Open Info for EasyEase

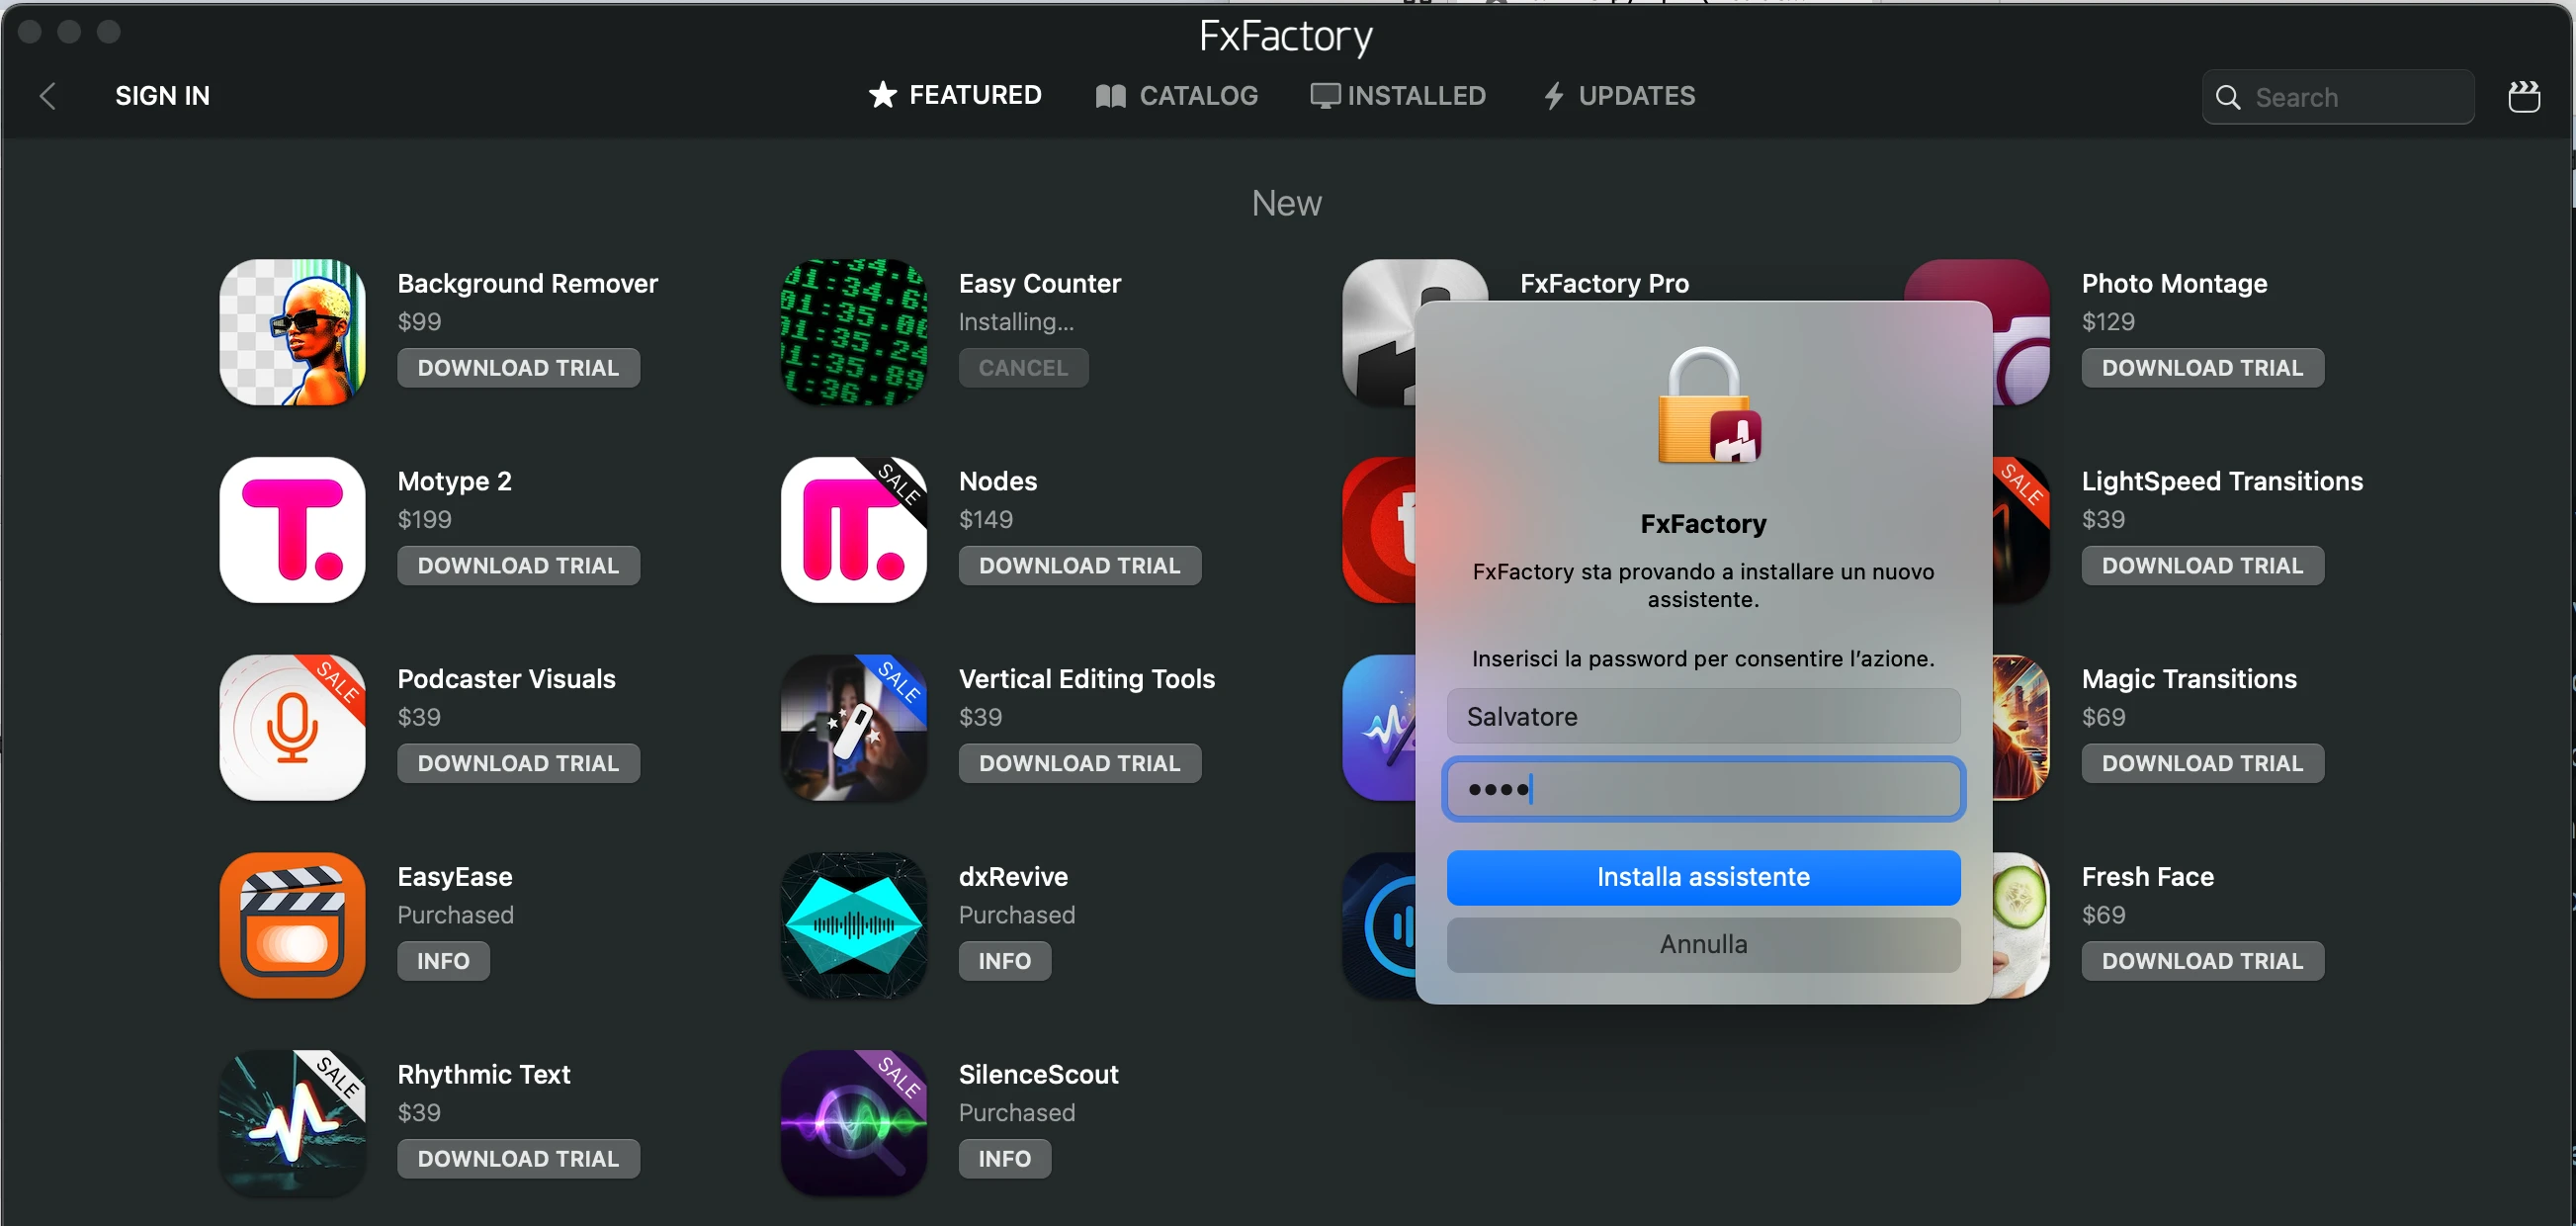point(443,961)
